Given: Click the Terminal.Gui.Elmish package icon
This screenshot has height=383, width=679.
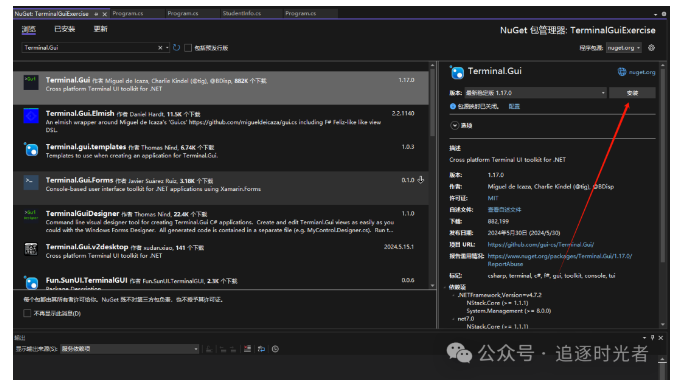Looking at the screenshot, I should point(31,116).
